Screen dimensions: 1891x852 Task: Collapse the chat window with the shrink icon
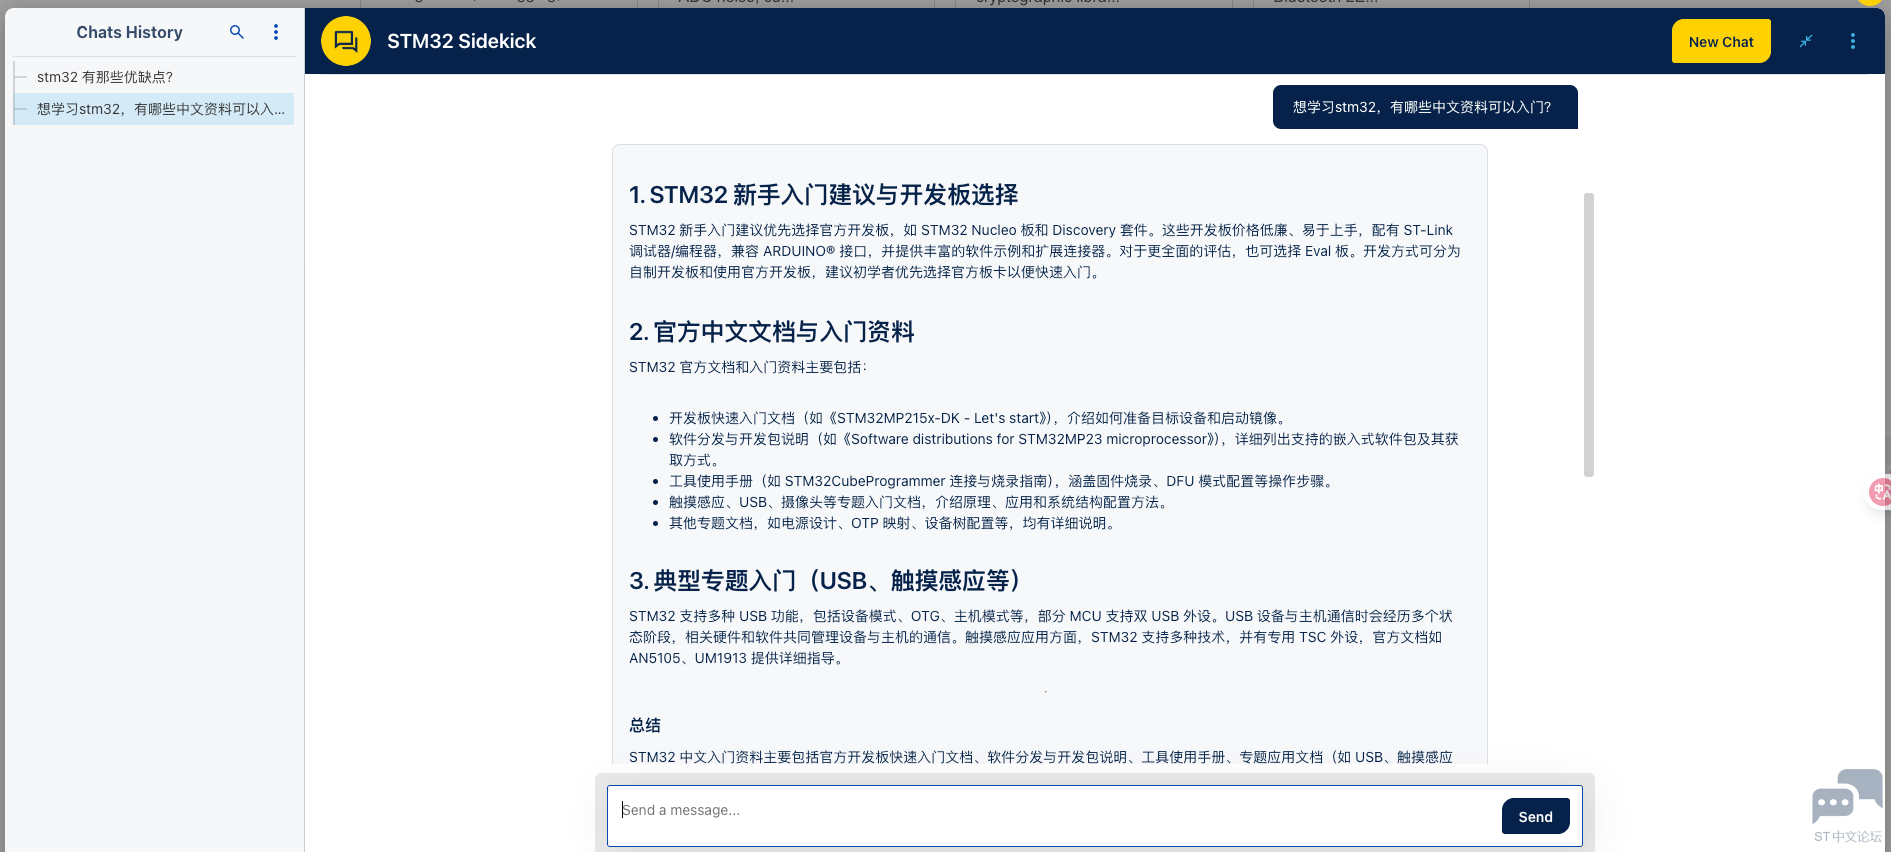[1806, 41]
